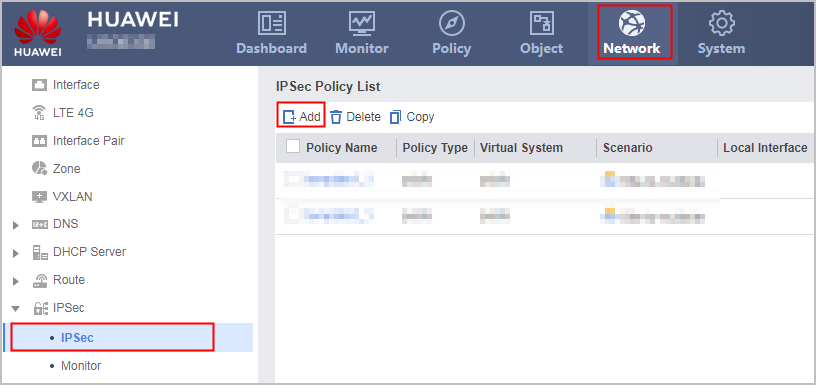Screen dimensions: 816x385
Task: Tick the select-all Policy Name checkbox
Action: pyautogui.click(x=293, y=147)
